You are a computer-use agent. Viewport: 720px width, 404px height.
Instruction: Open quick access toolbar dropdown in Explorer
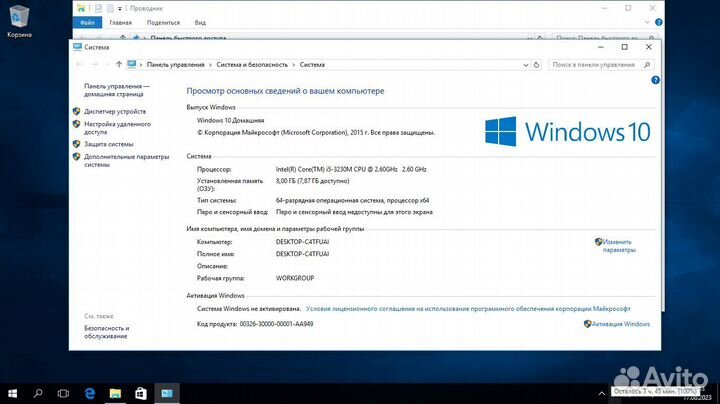coord(119,9)
